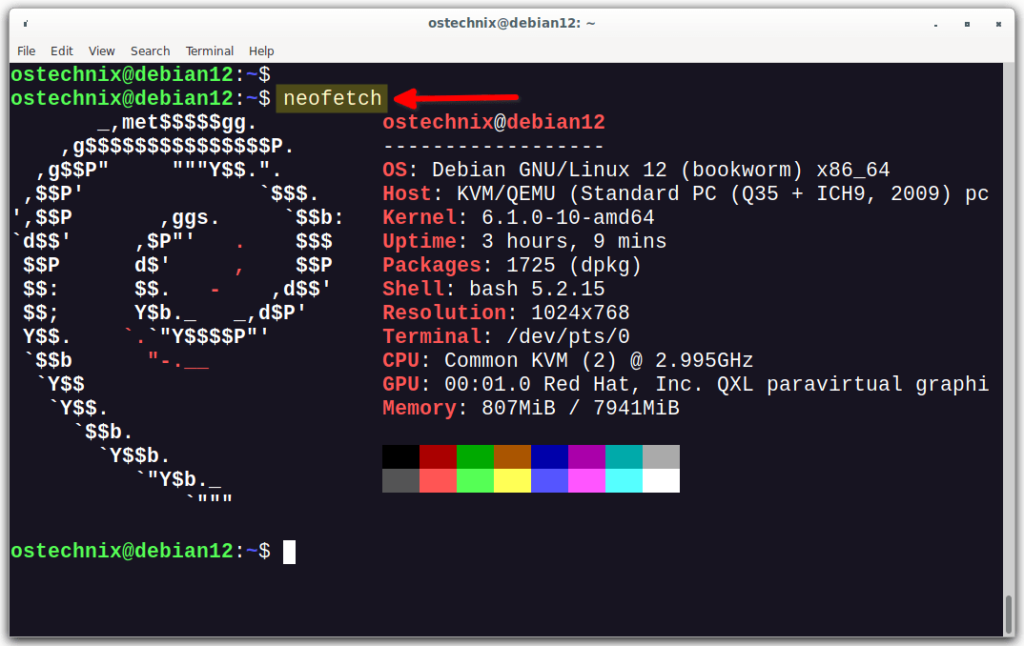Click the magenta color swatch

point(585,455)
